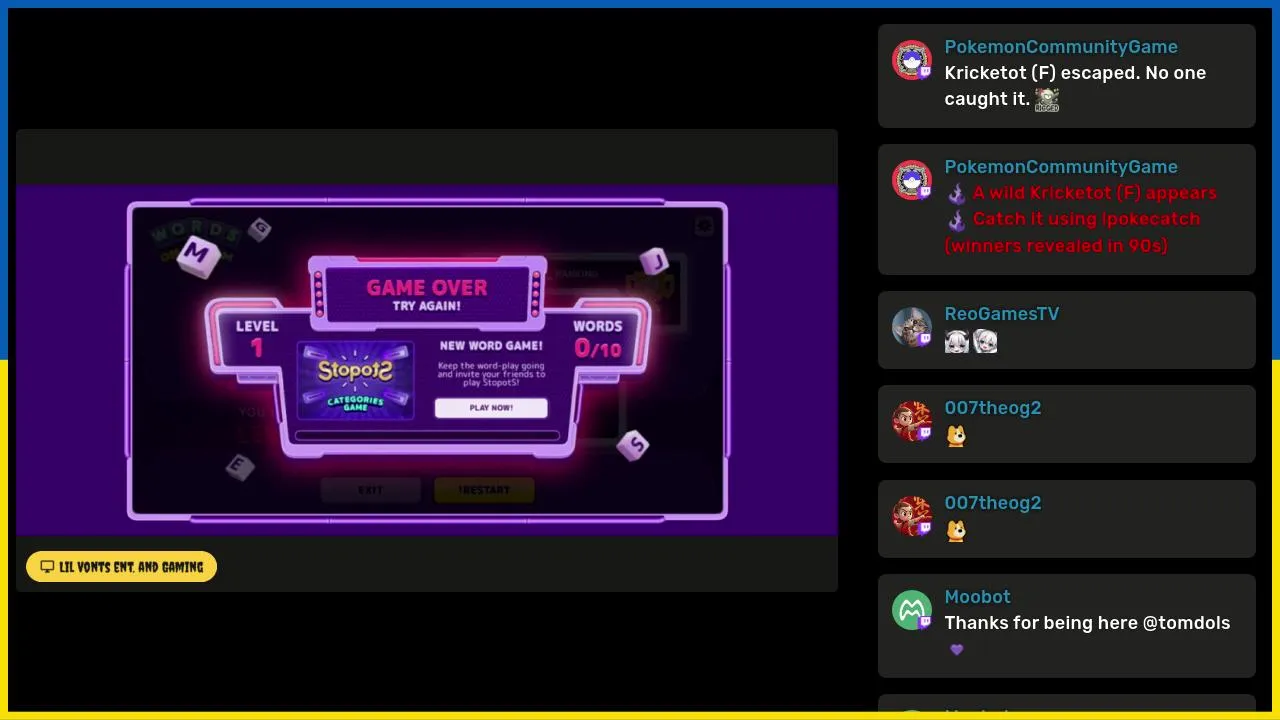Click 'Thanks for being here @tomdols' text
1280x720 pixels.
pos(1087,623)
